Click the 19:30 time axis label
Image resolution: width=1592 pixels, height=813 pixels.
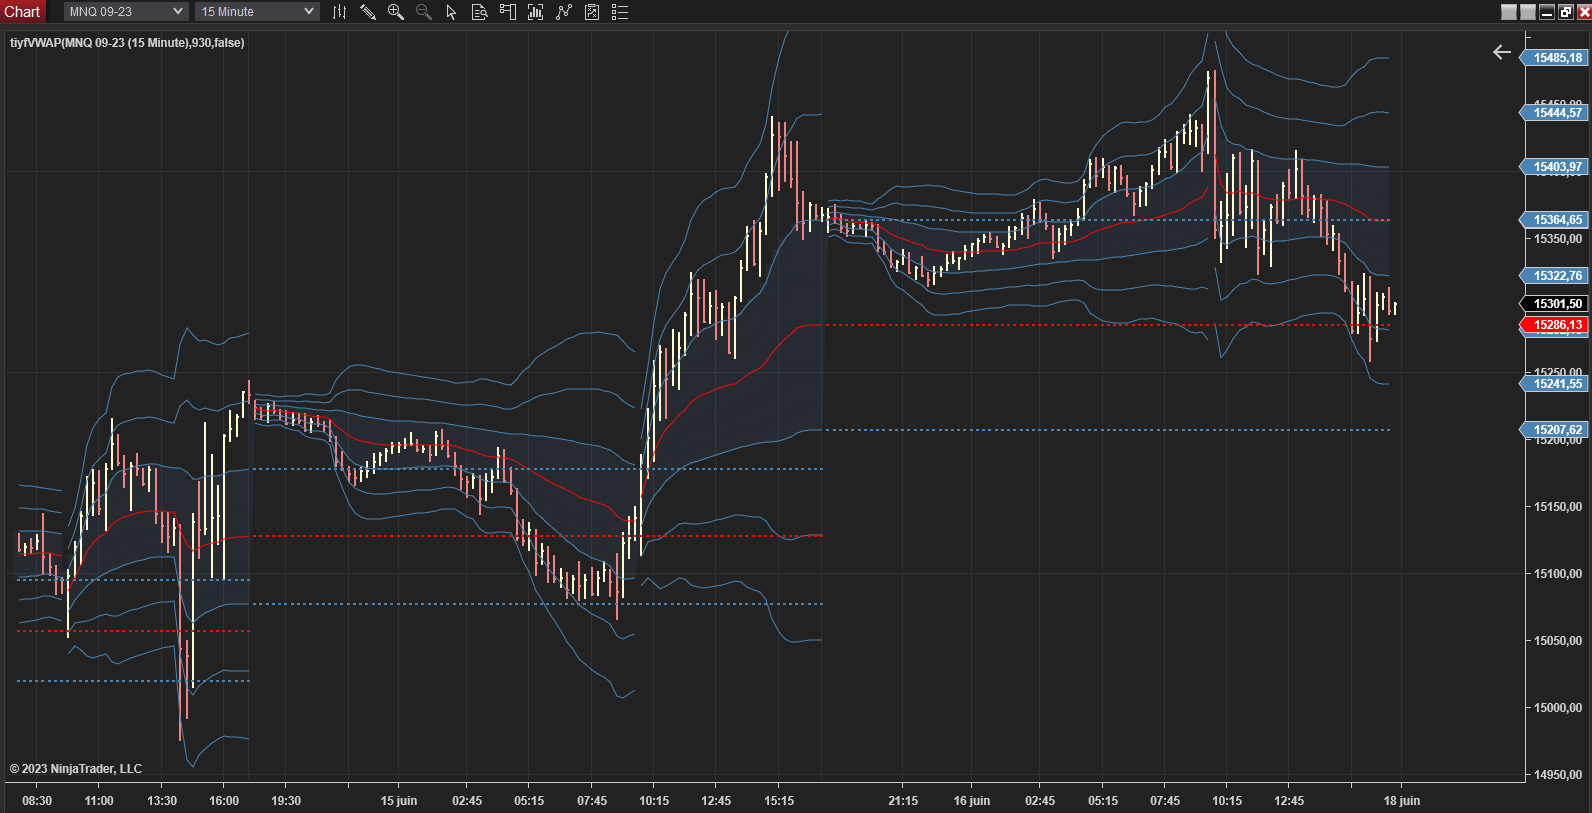click(286, 801)
